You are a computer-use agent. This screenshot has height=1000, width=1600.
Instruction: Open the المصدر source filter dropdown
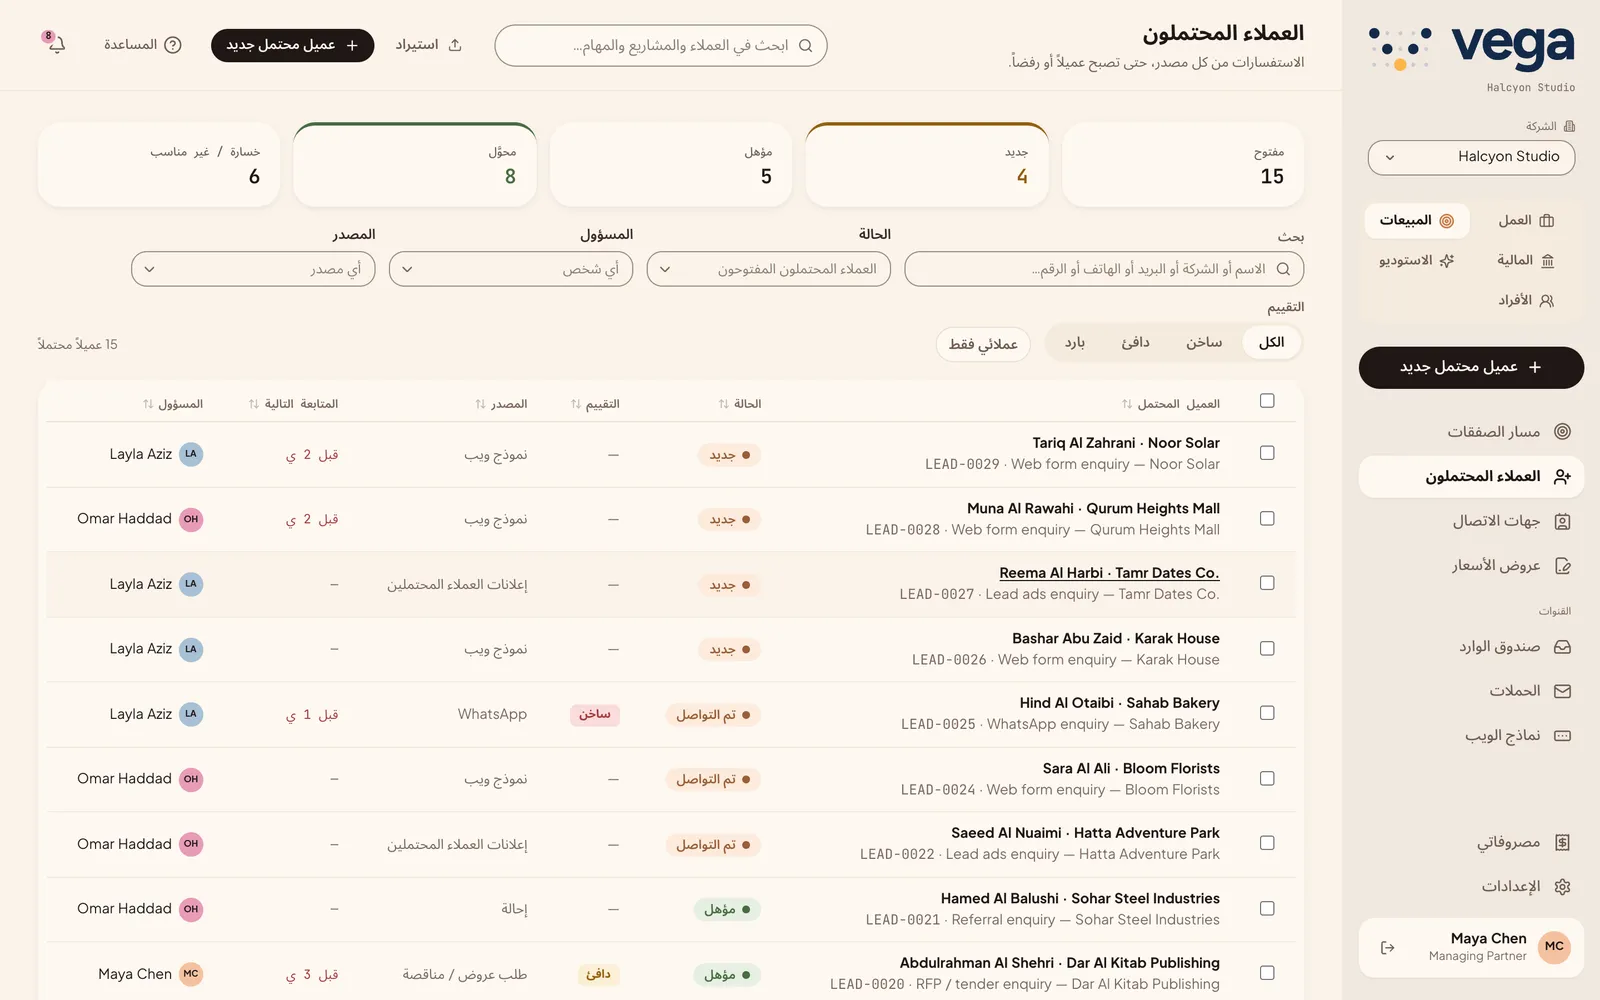pyautogui.click(x=253, y=269)
